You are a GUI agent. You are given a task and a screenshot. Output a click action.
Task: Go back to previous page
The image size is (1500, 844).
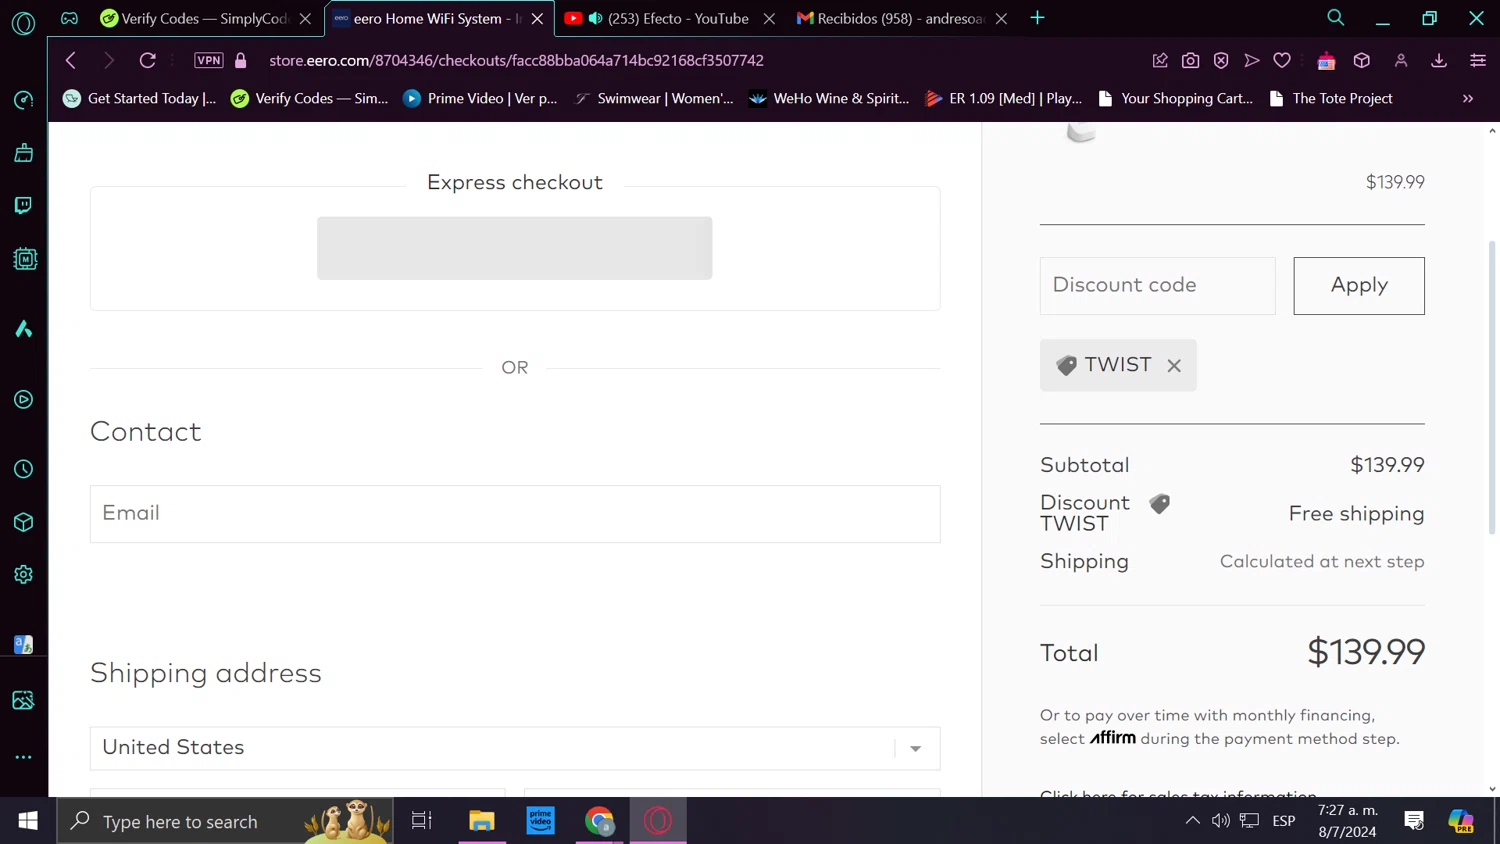tap(70, 60)
